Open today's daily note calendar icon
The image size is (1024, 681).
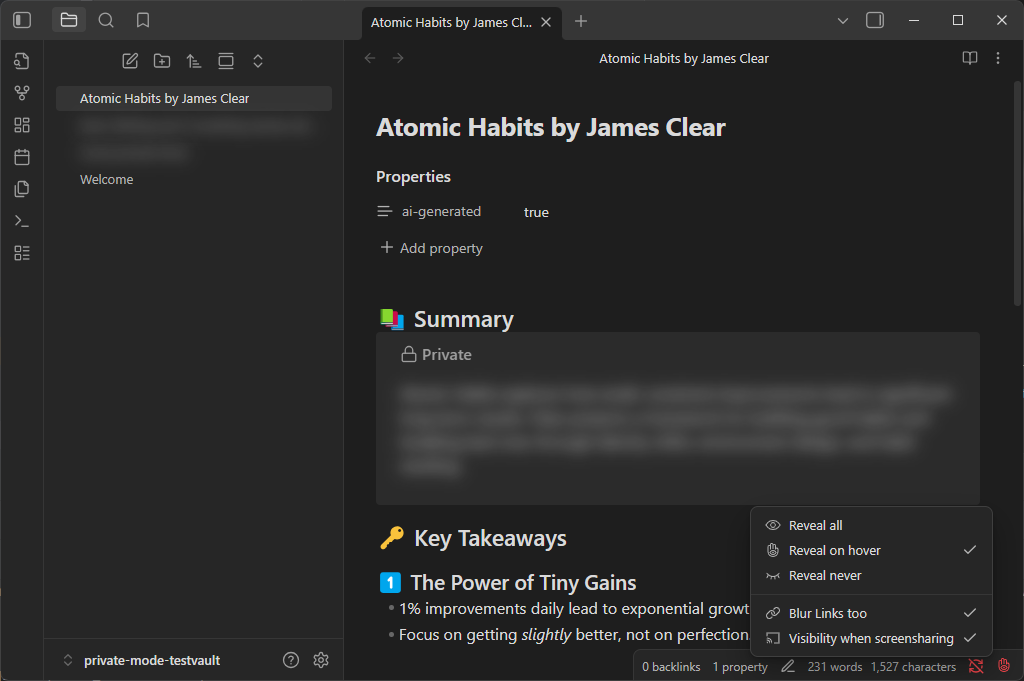(22, 157)
